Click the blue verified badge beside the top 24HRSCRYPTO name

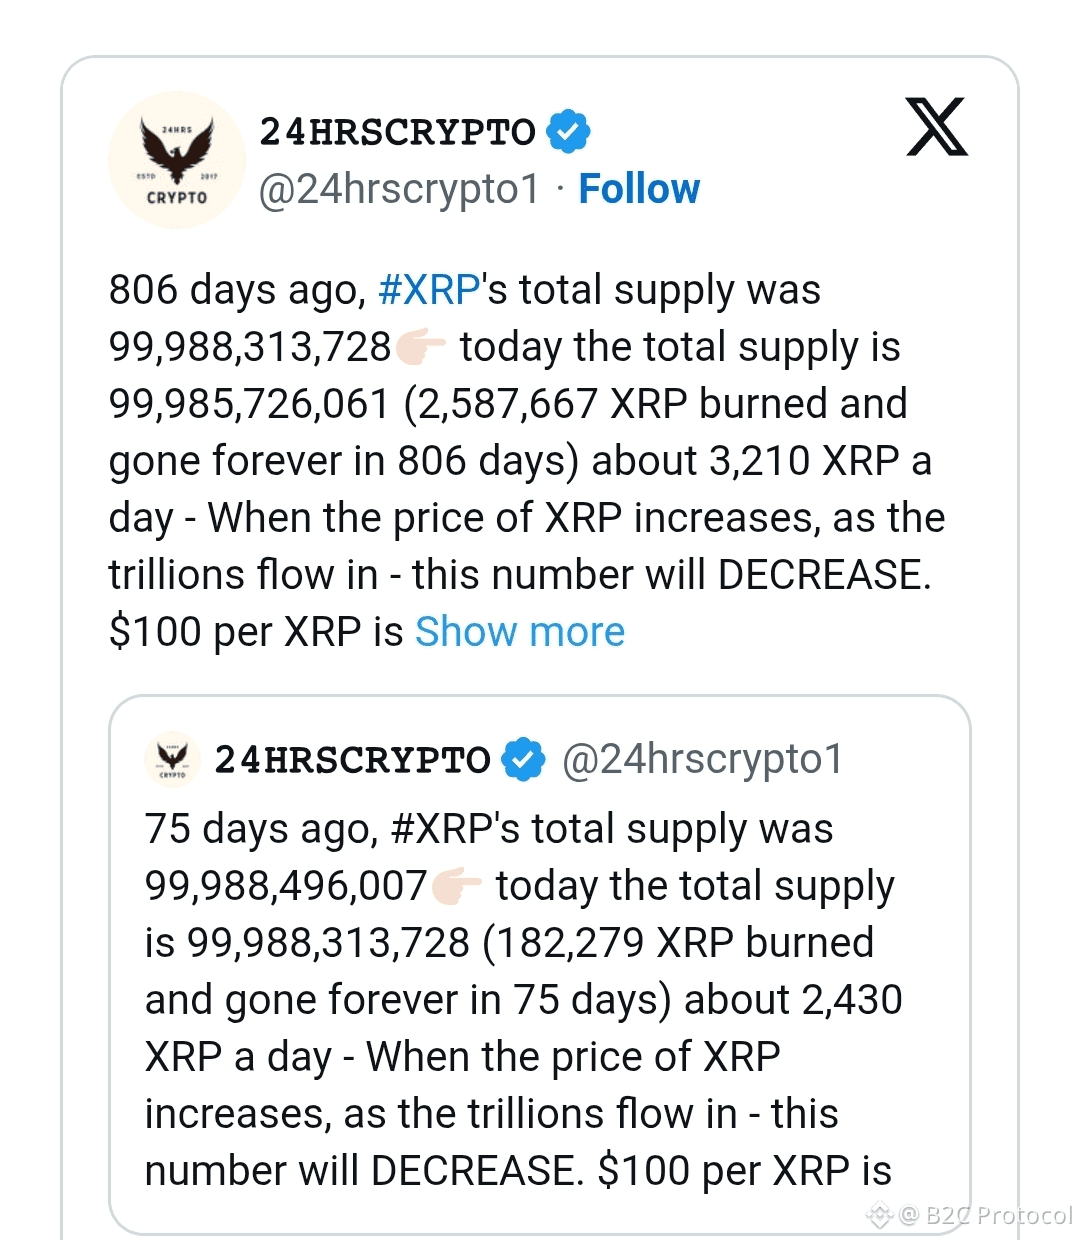coord(568,131)
